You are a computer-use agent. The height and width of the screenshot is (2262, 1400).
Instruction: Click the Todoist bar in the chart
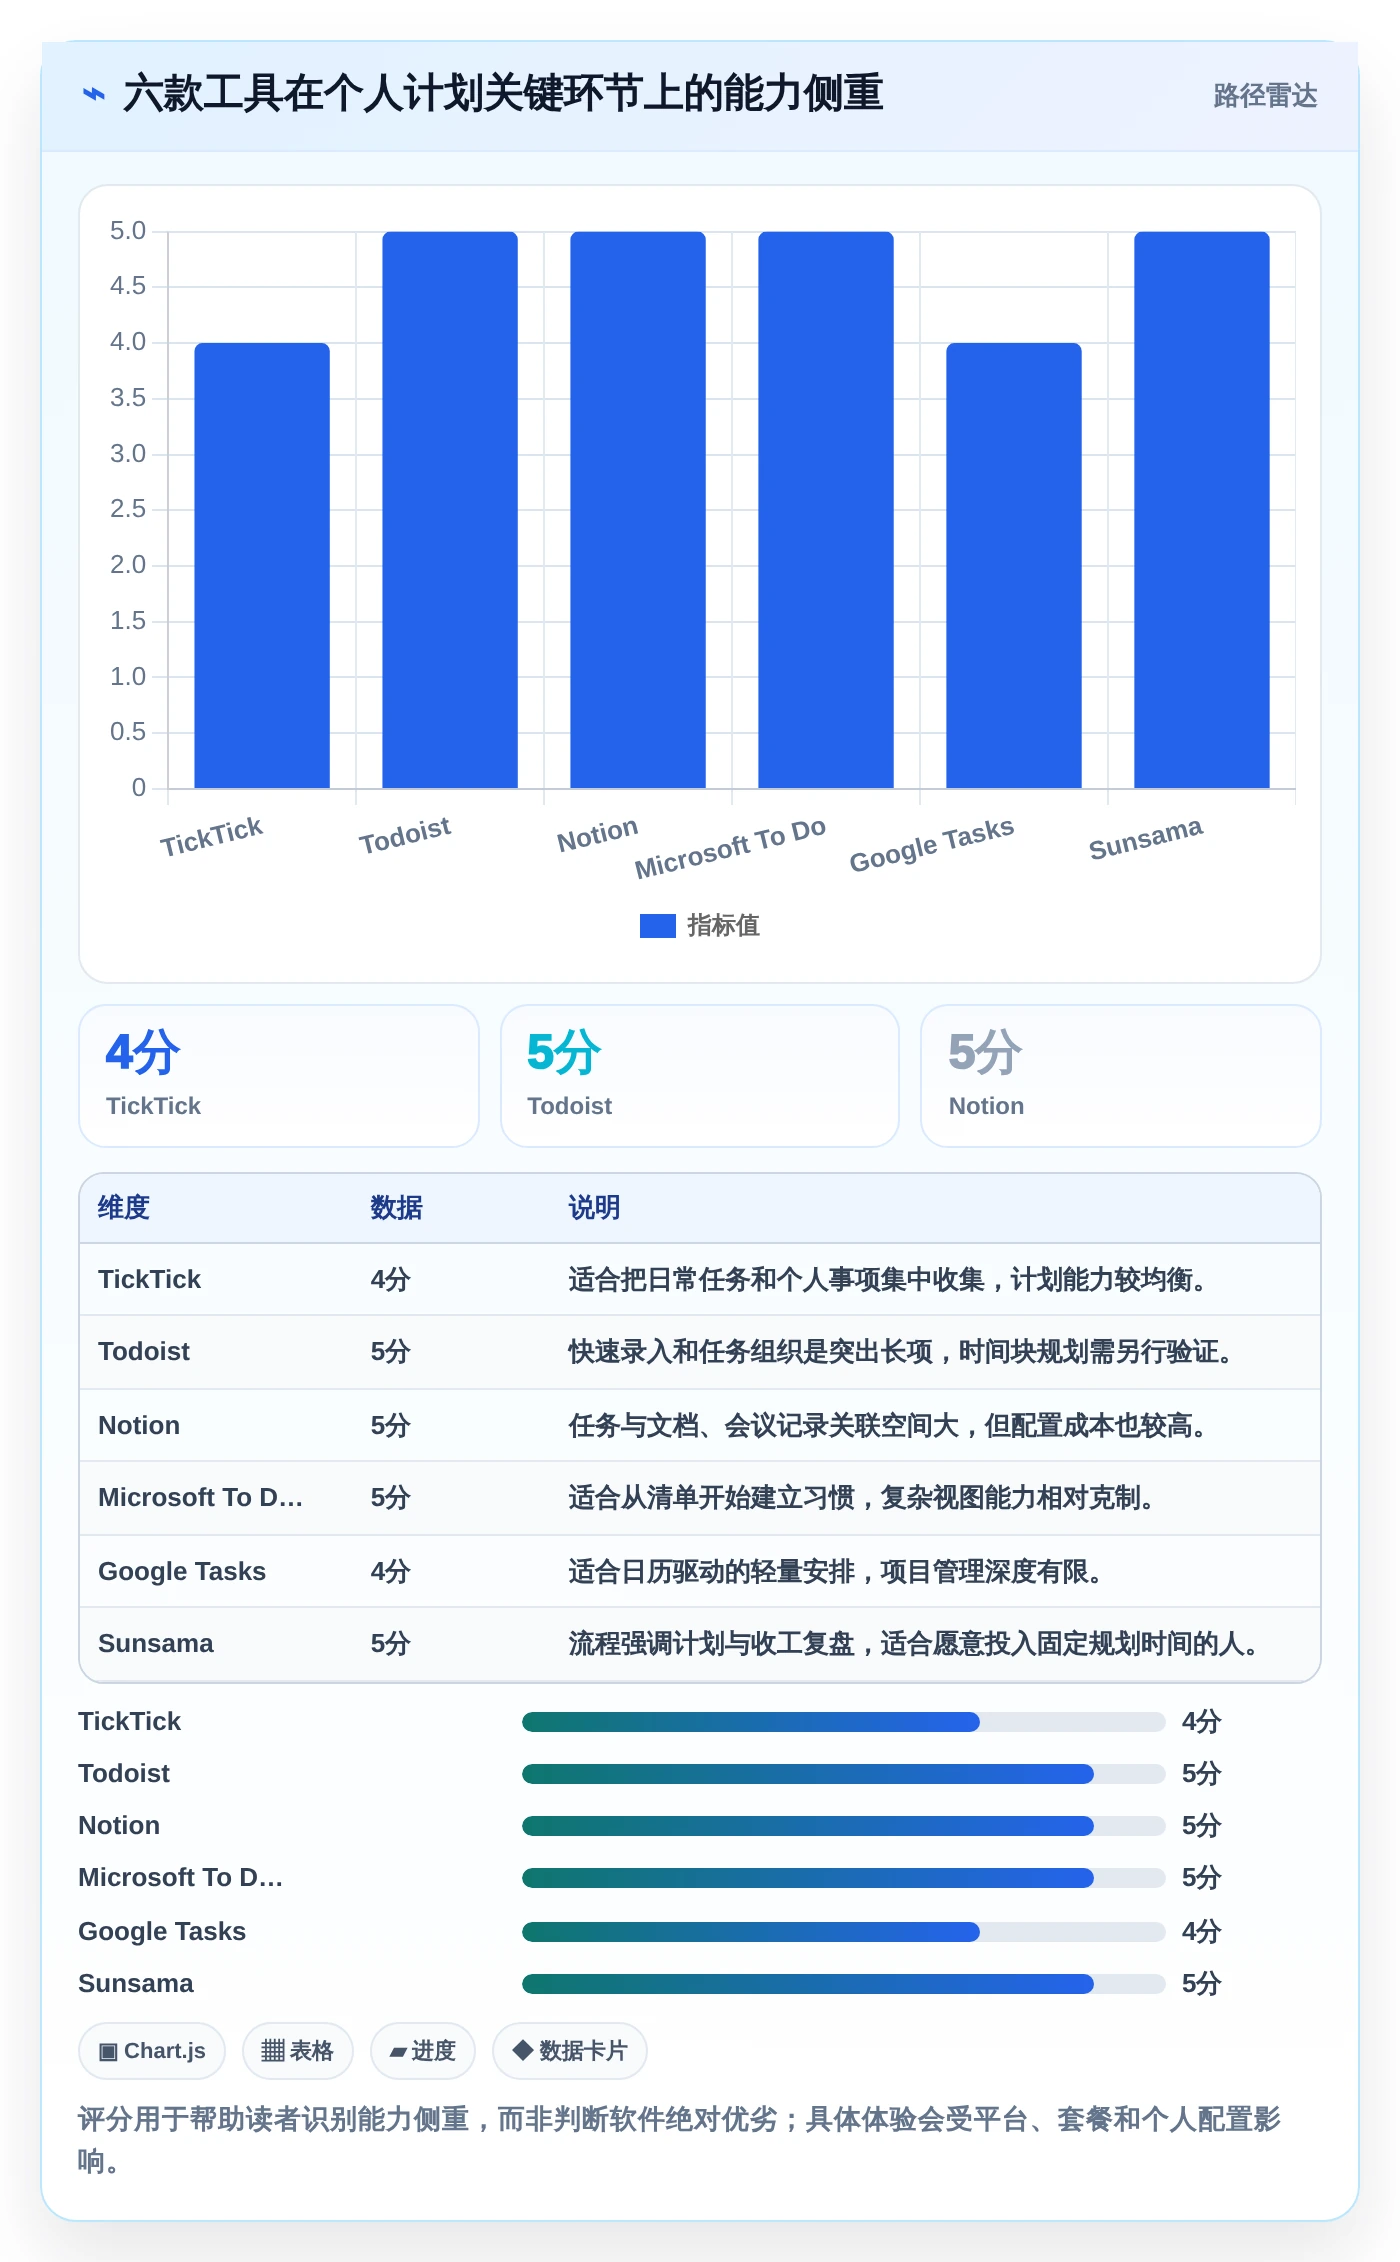pyautogui.click(x=450, y=510)
